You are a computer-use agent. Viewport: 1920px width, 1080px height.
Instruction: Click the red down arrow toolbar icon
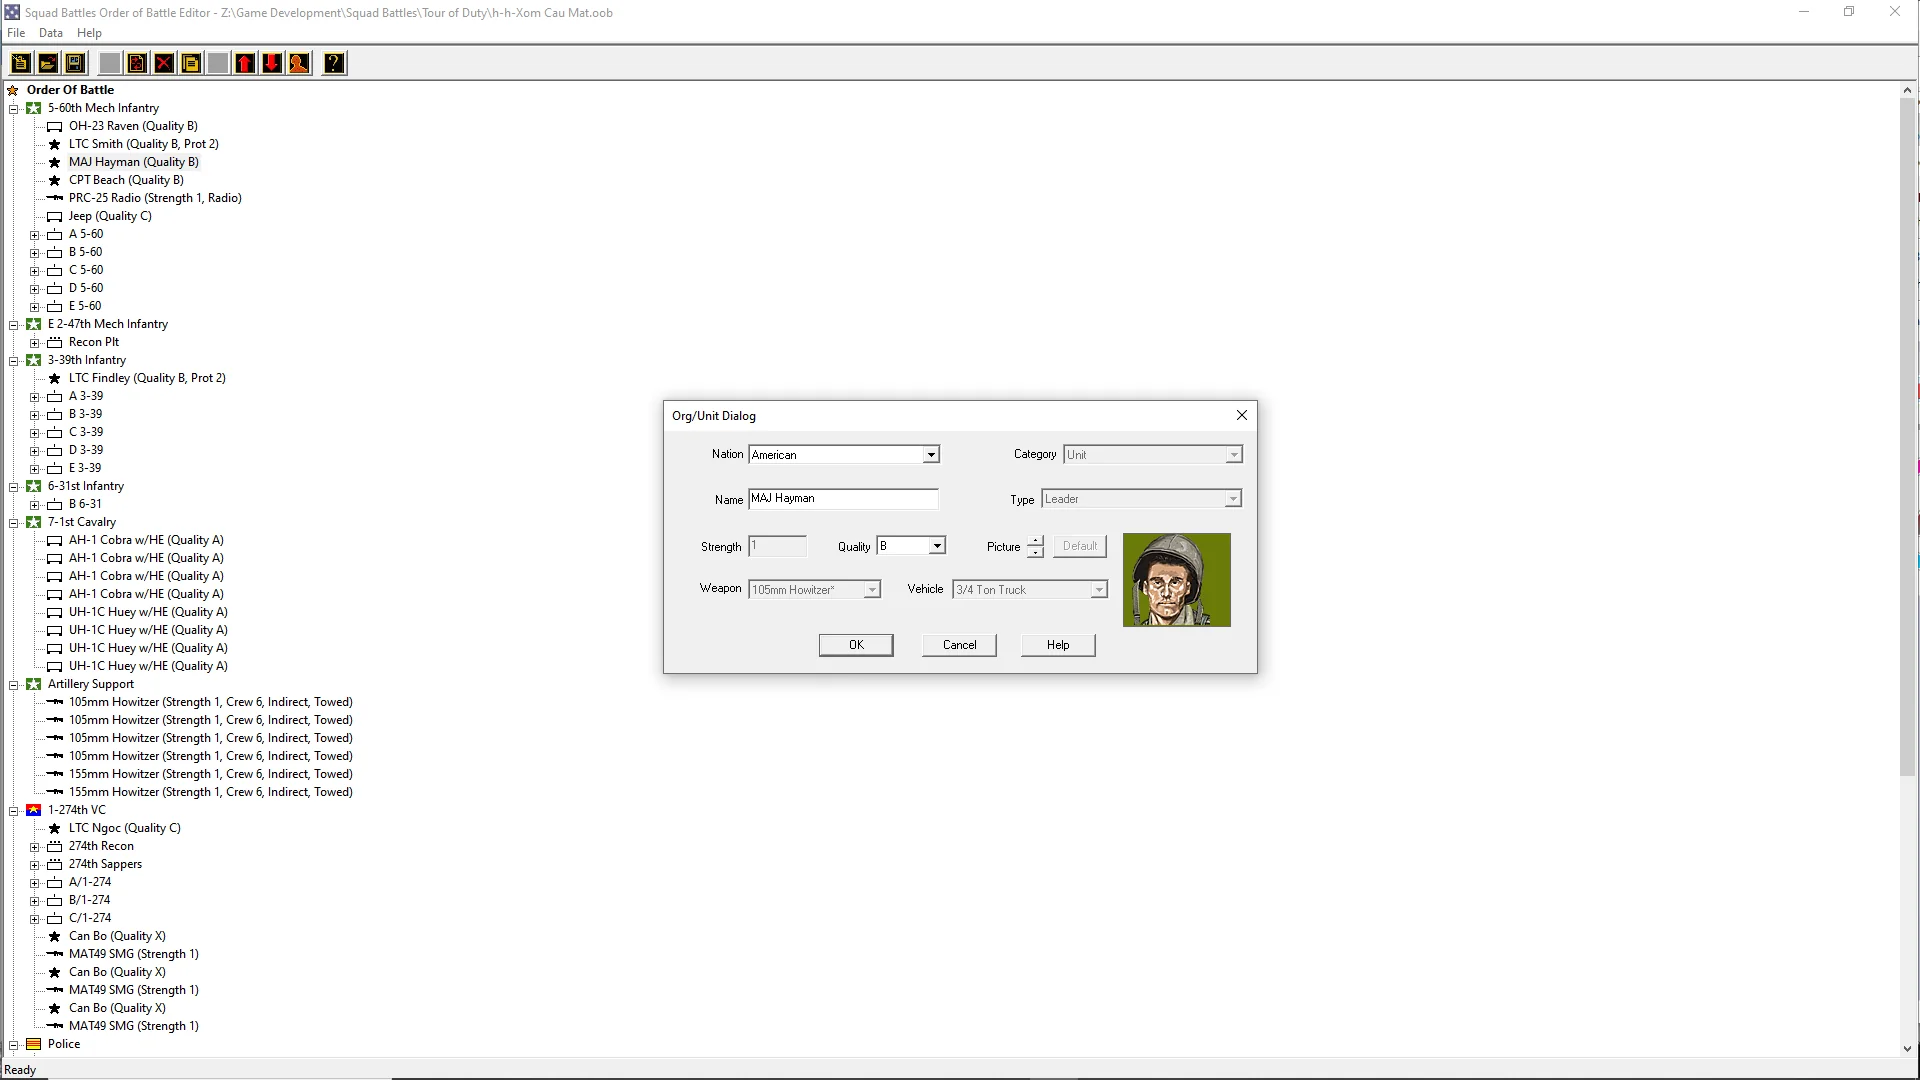(x=272, y=64)
